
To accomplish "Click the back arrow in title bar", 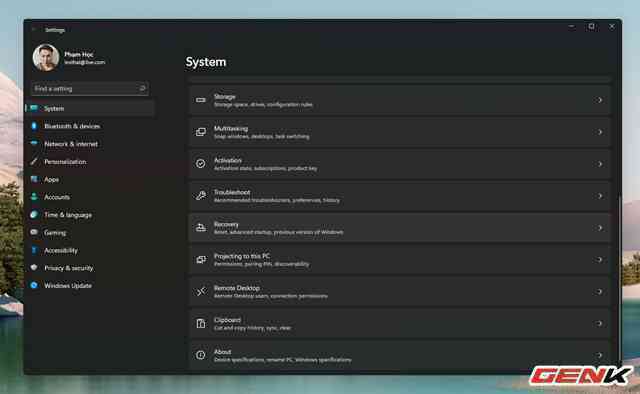I will (x=34, y=30).
